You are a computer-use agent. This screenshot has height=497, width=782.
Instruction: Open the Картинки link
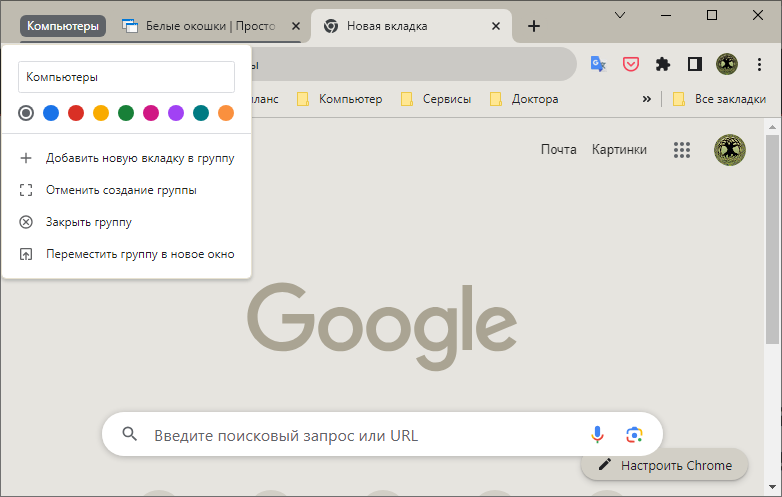point(619,150)
